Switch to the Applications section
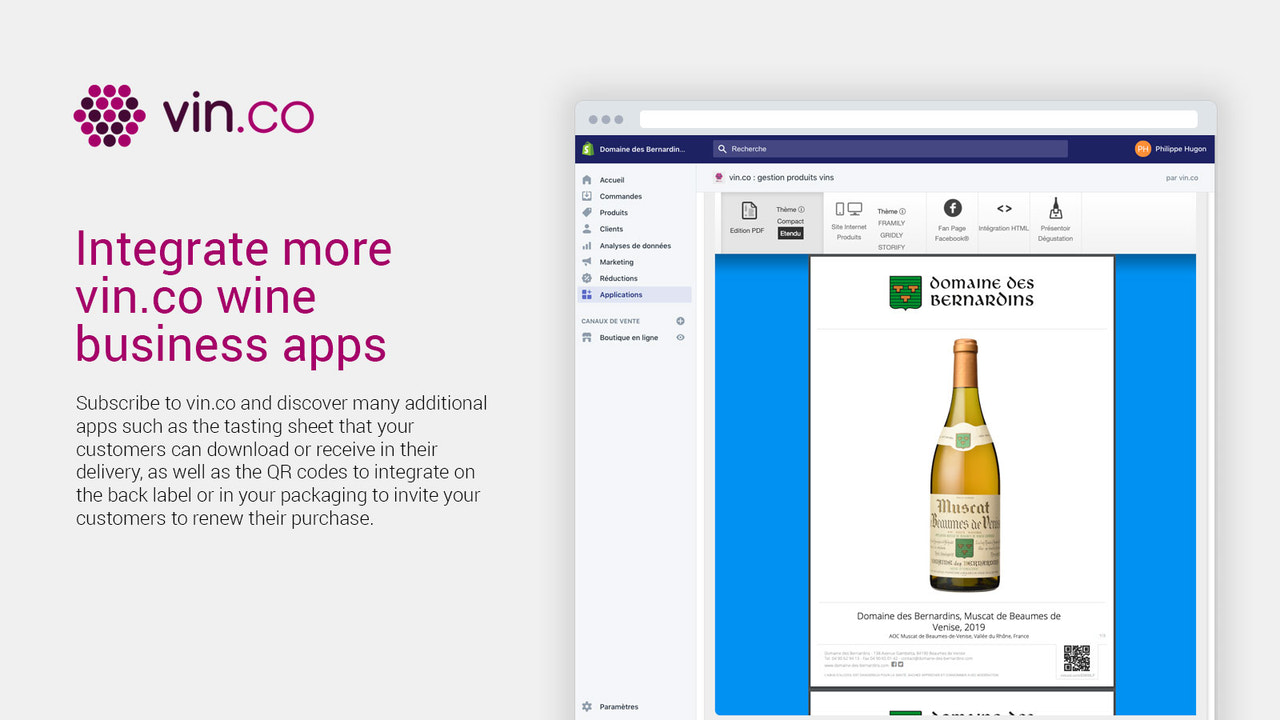The height and width of the screenshot is (720, 1280). tap(622, 294)
